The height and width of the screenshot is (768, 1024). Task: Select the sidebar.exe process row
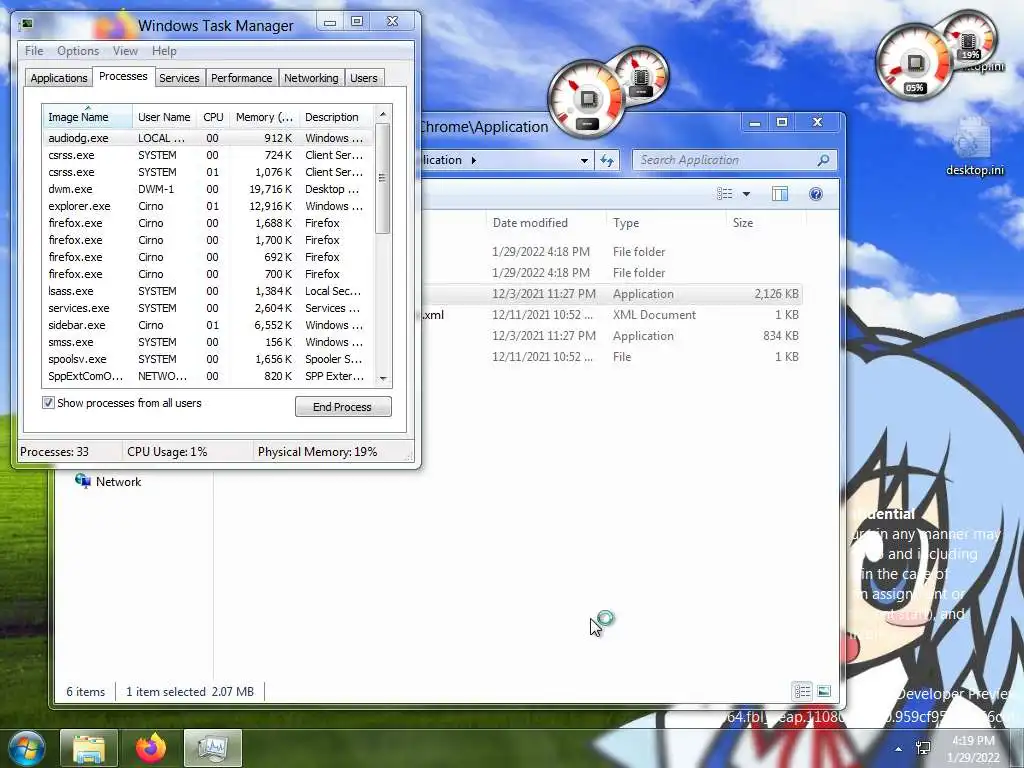pos(208,325)
